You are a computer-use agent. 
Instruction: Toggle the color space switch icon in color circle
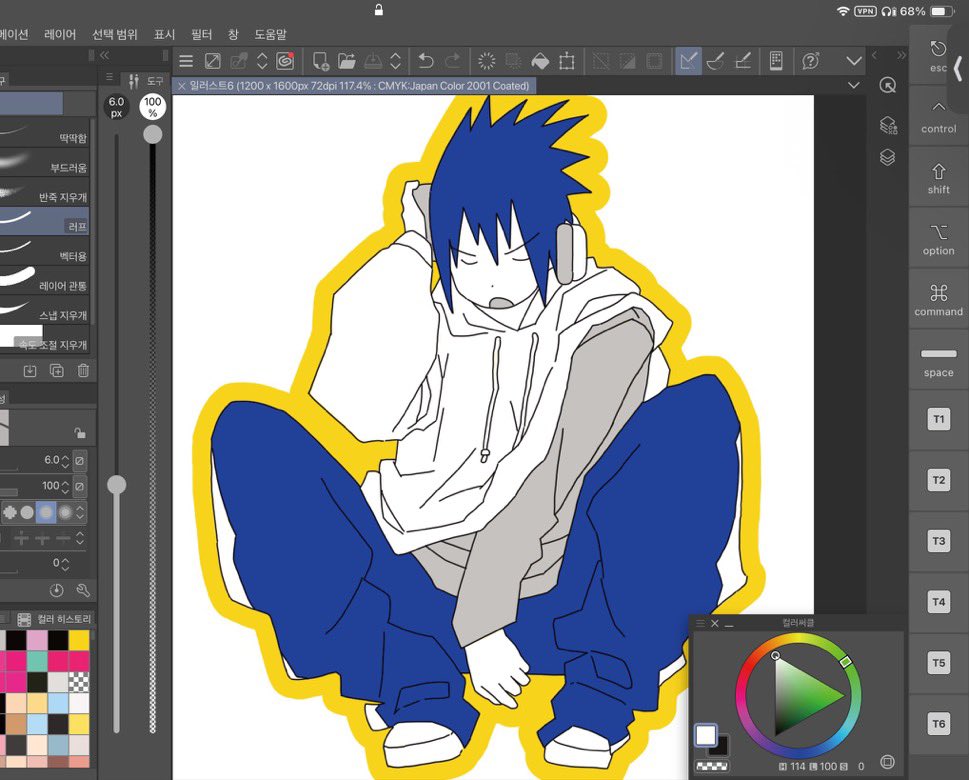[x=887, y=762]
